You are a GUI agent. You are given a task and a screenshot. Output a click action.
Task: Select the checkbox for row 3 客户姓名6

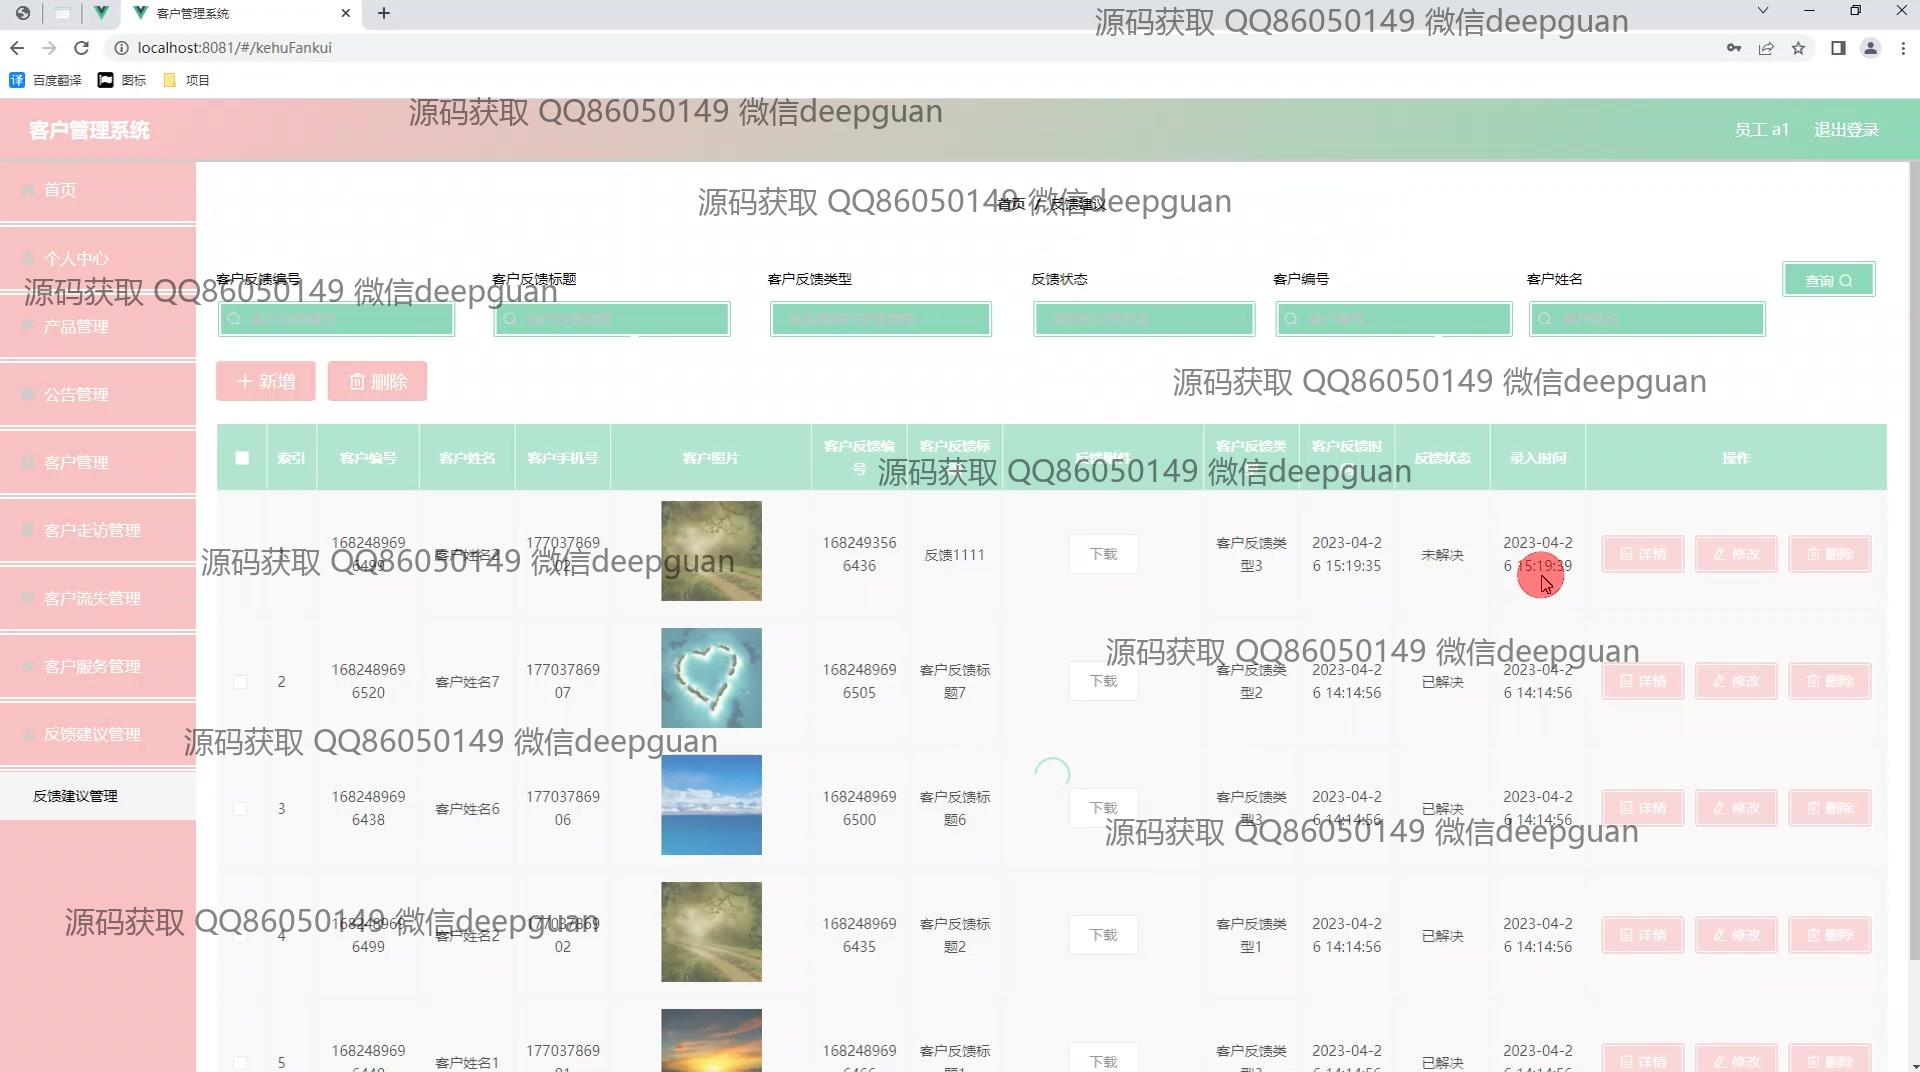coord(240,809)
